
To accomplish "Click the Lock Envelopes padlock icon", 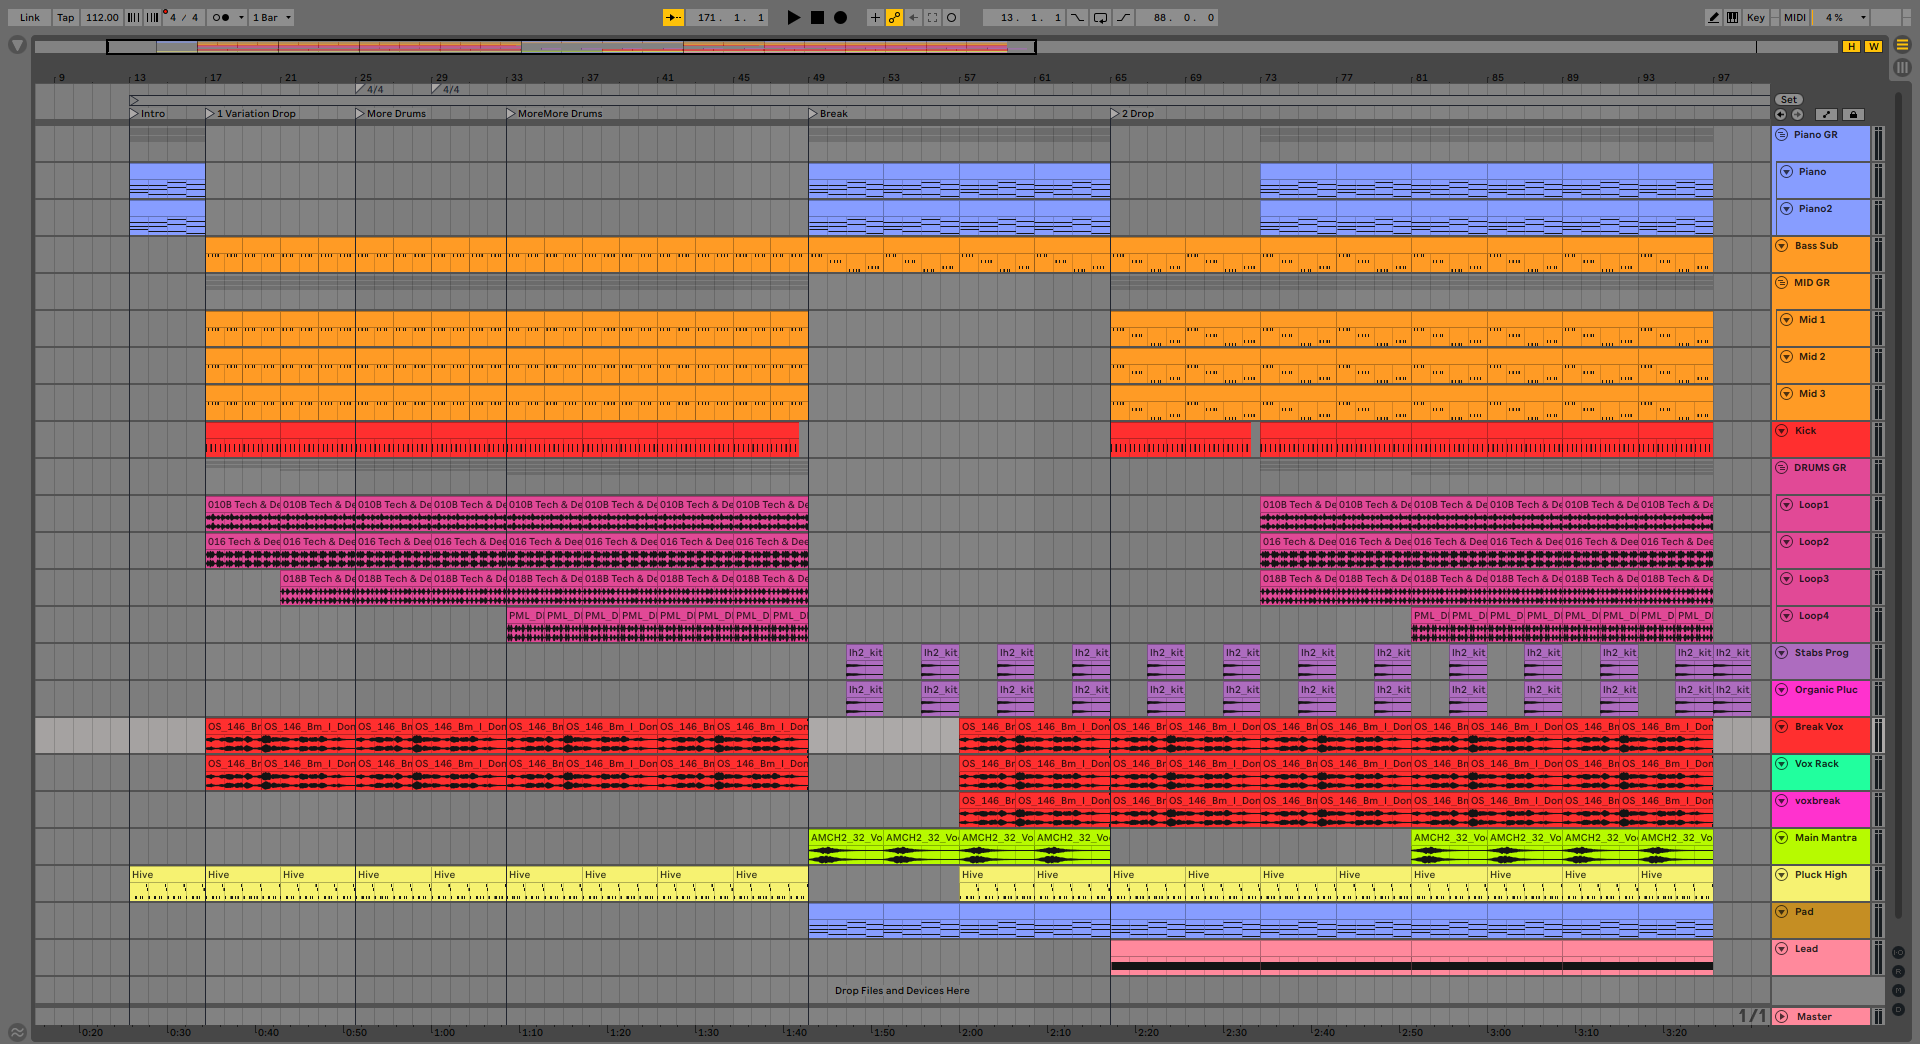I will [1852, 114].
